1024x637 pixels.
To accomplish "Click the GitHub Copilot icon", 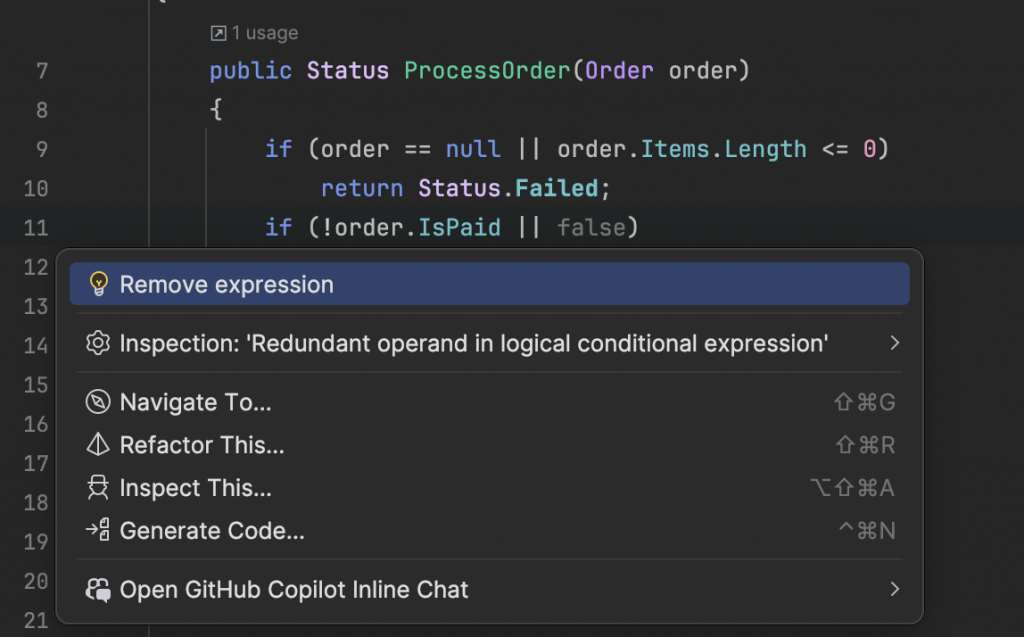I will (x=98, y=590).
